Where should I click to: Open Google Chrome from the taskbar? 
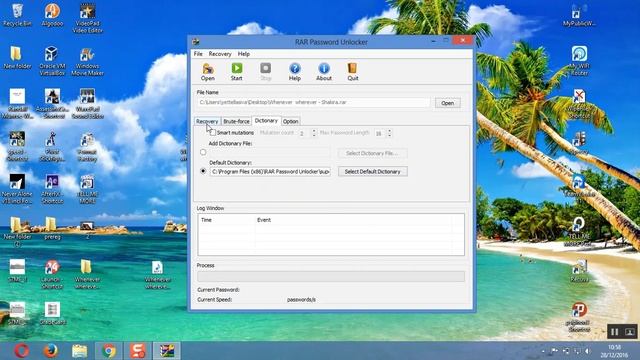pyautogui.click(x=109, y=351)
